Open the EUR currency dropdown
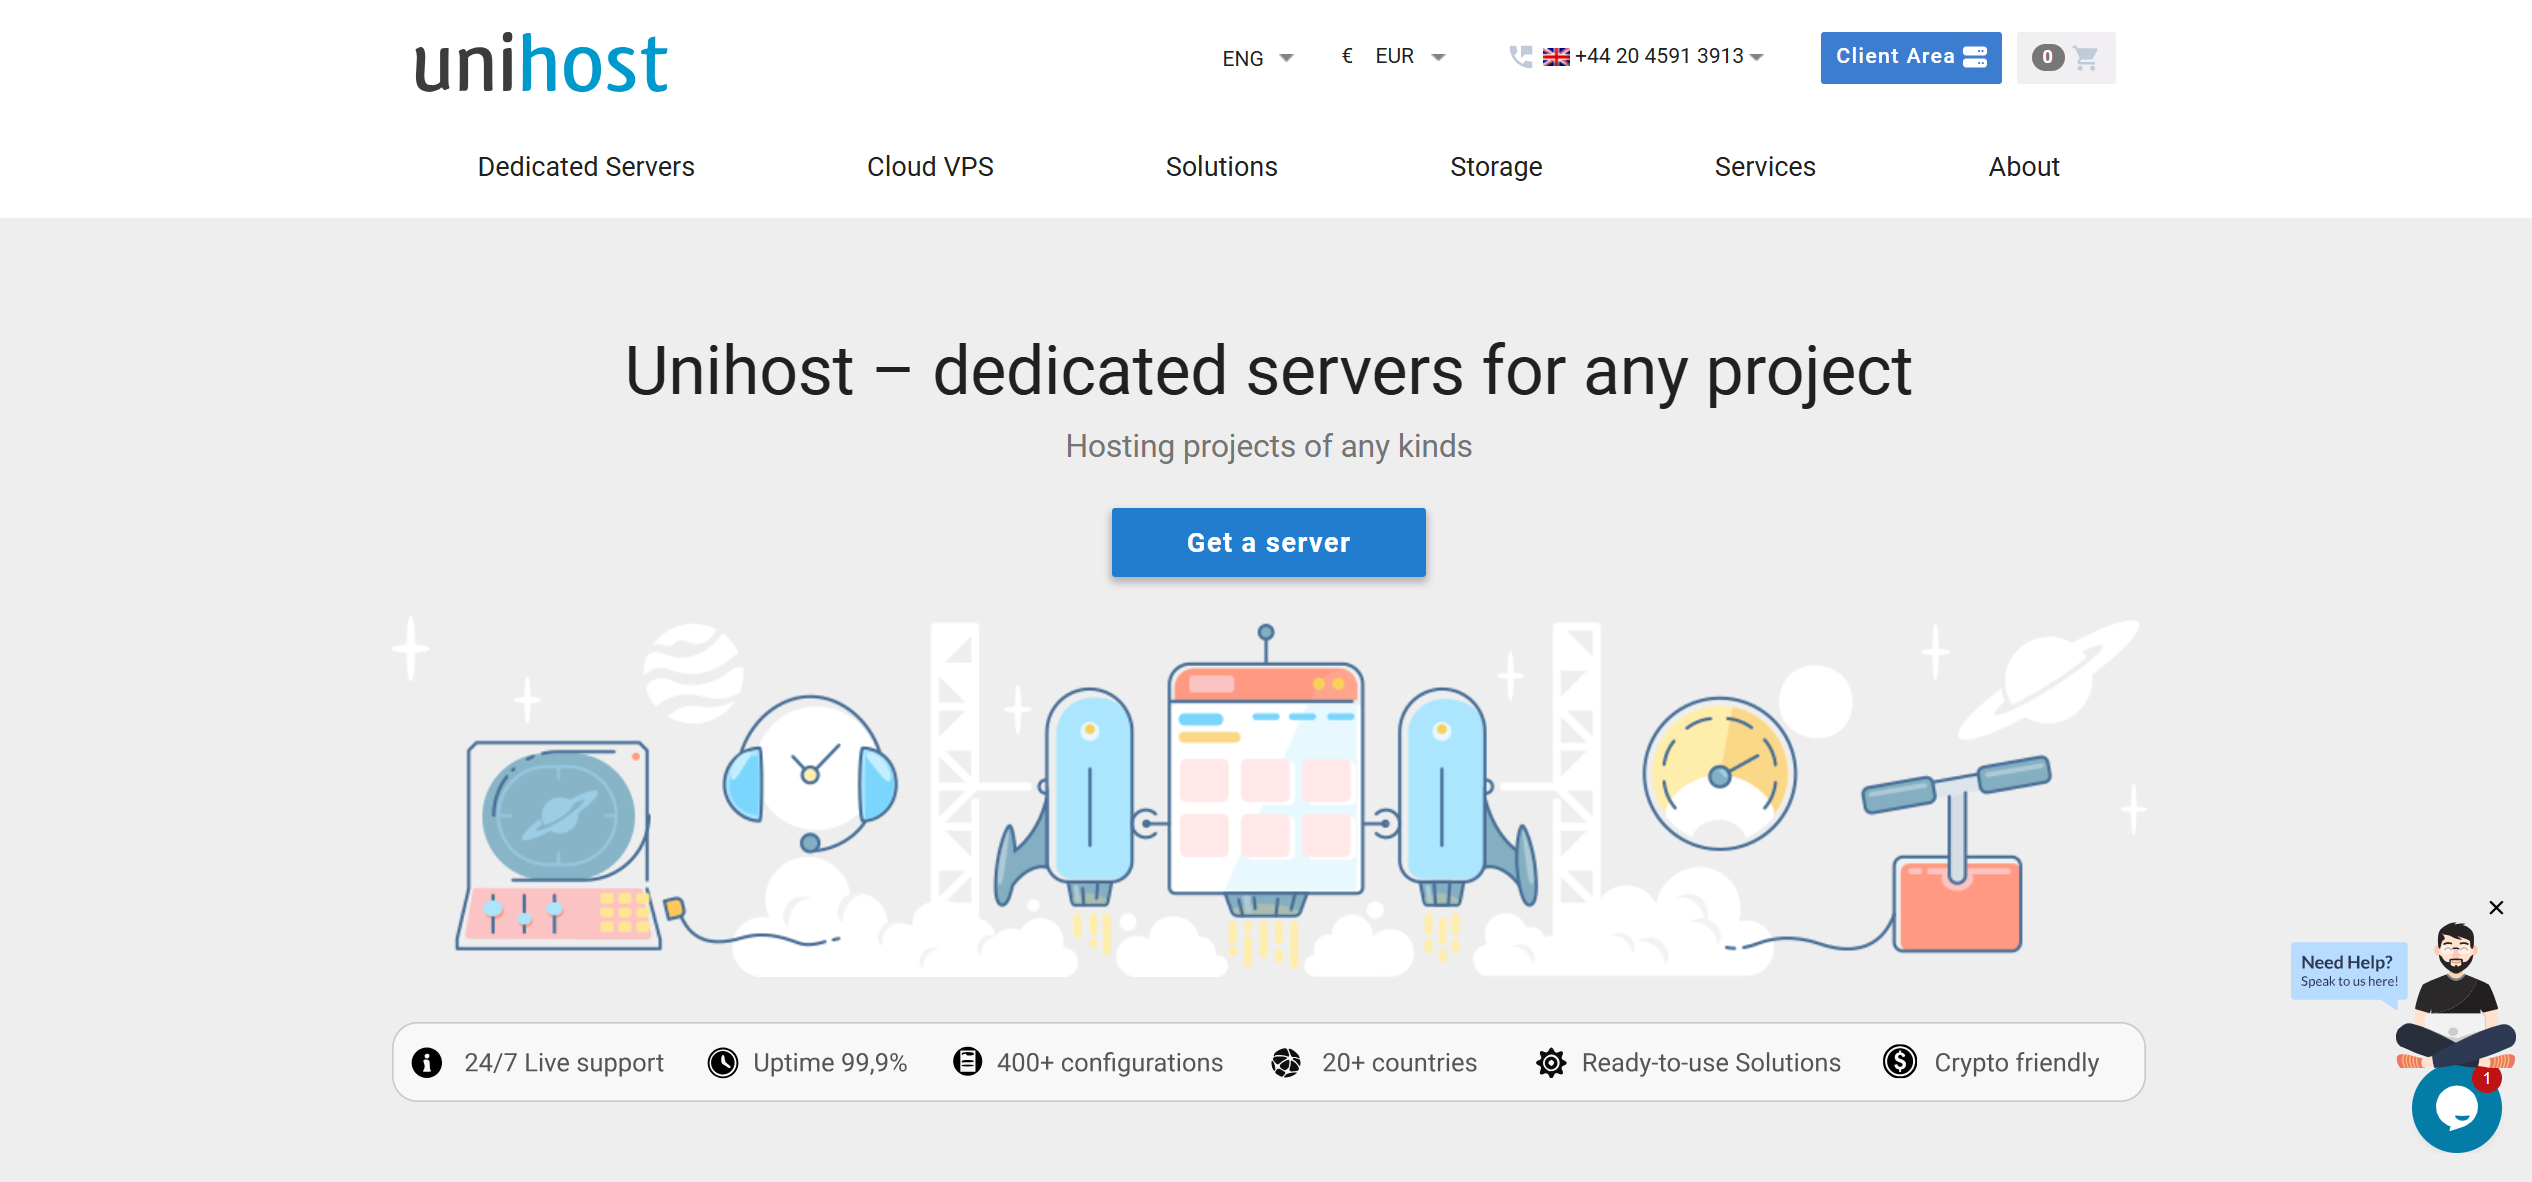This screenshot has width=2532, height=1182. 1394,56
